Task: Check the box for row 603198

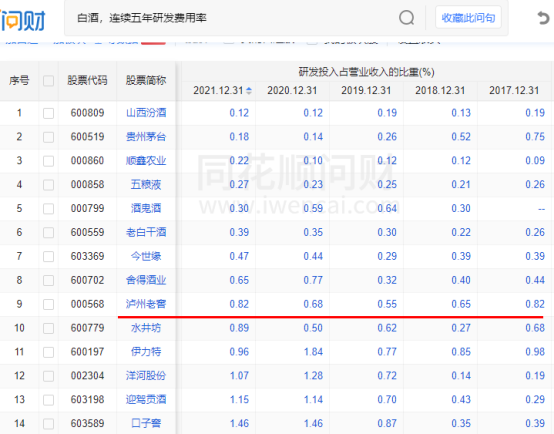Action: [x=48, y=400]
